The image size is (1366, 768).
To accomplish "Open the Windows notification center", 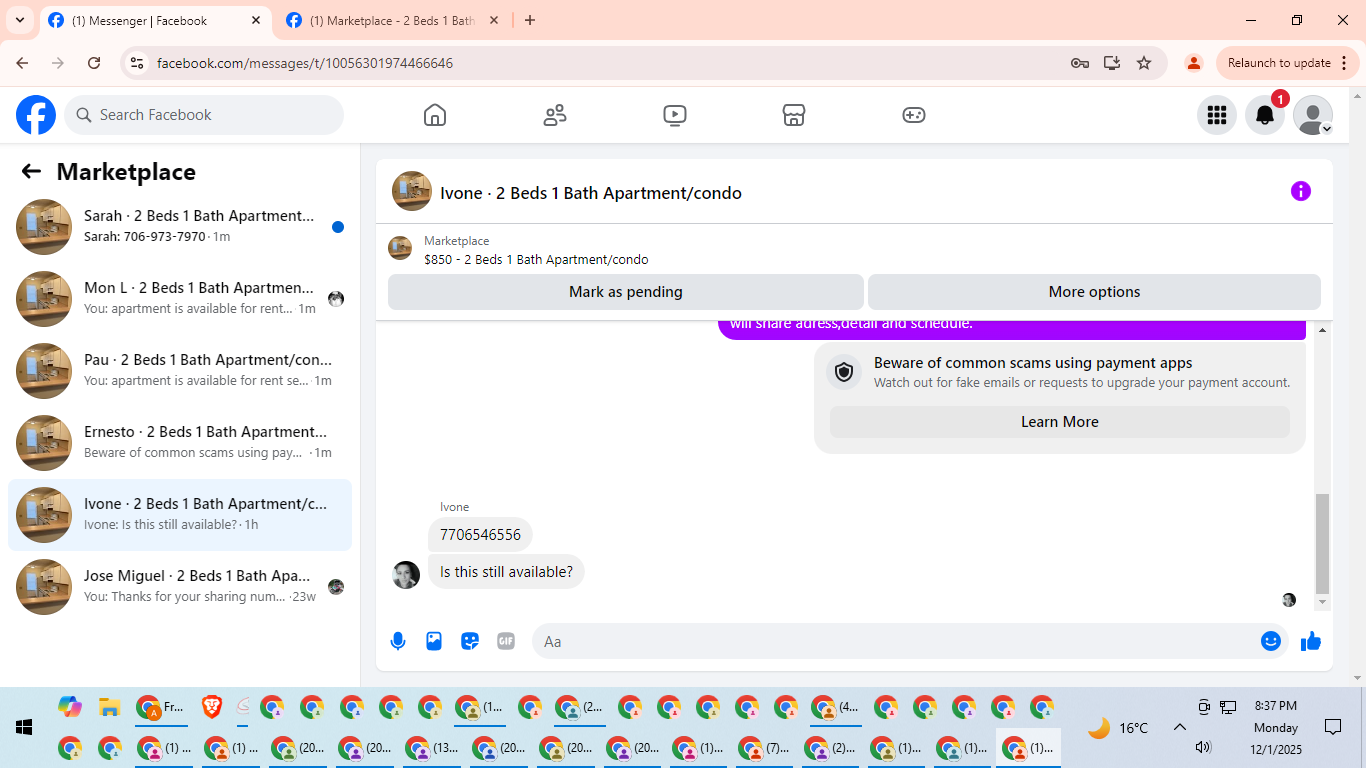I will click(x=1333, y=727).
